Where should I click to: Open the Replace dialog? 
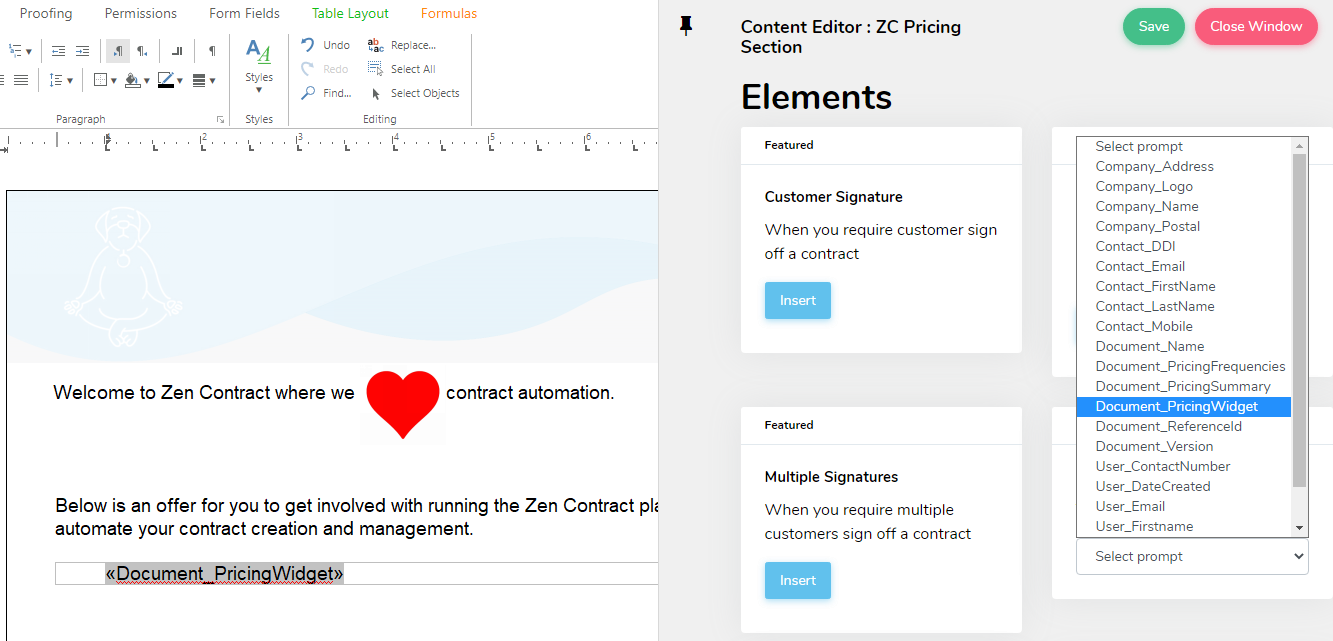coord(402,45)
